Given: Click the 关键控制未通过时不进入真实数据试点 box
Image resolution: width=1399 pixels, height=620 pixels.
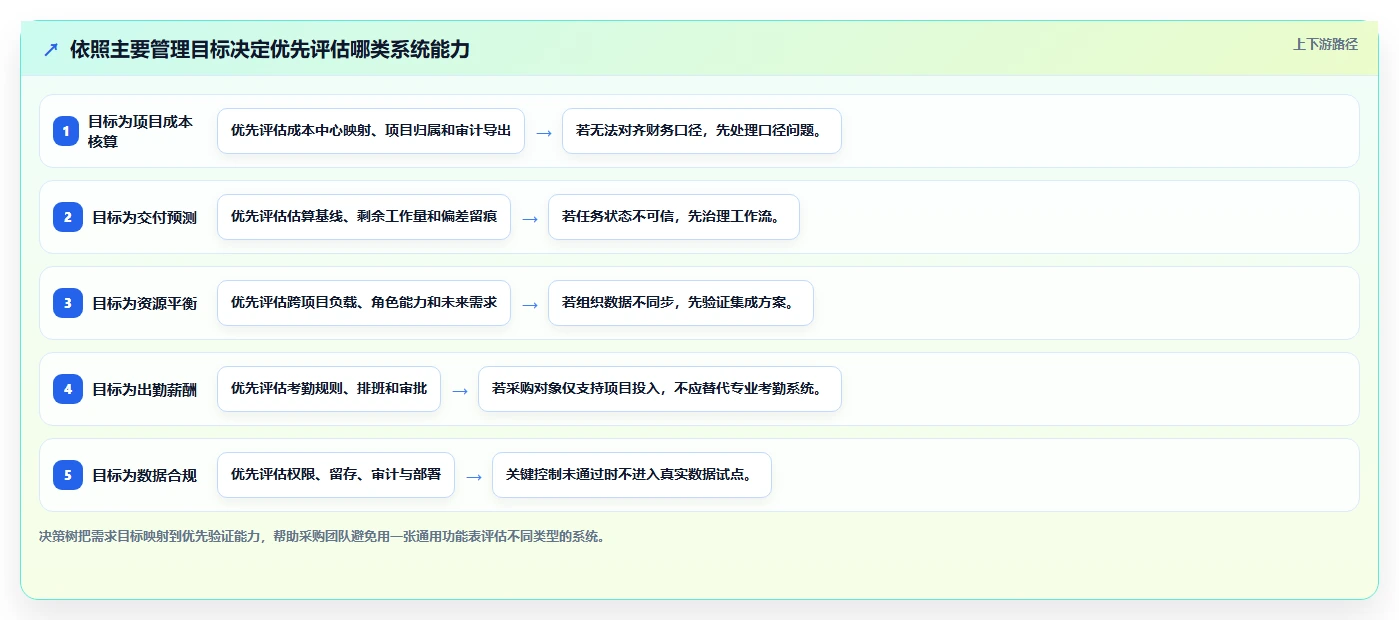Looking at the screenshot, I should [x=632, y=475].
